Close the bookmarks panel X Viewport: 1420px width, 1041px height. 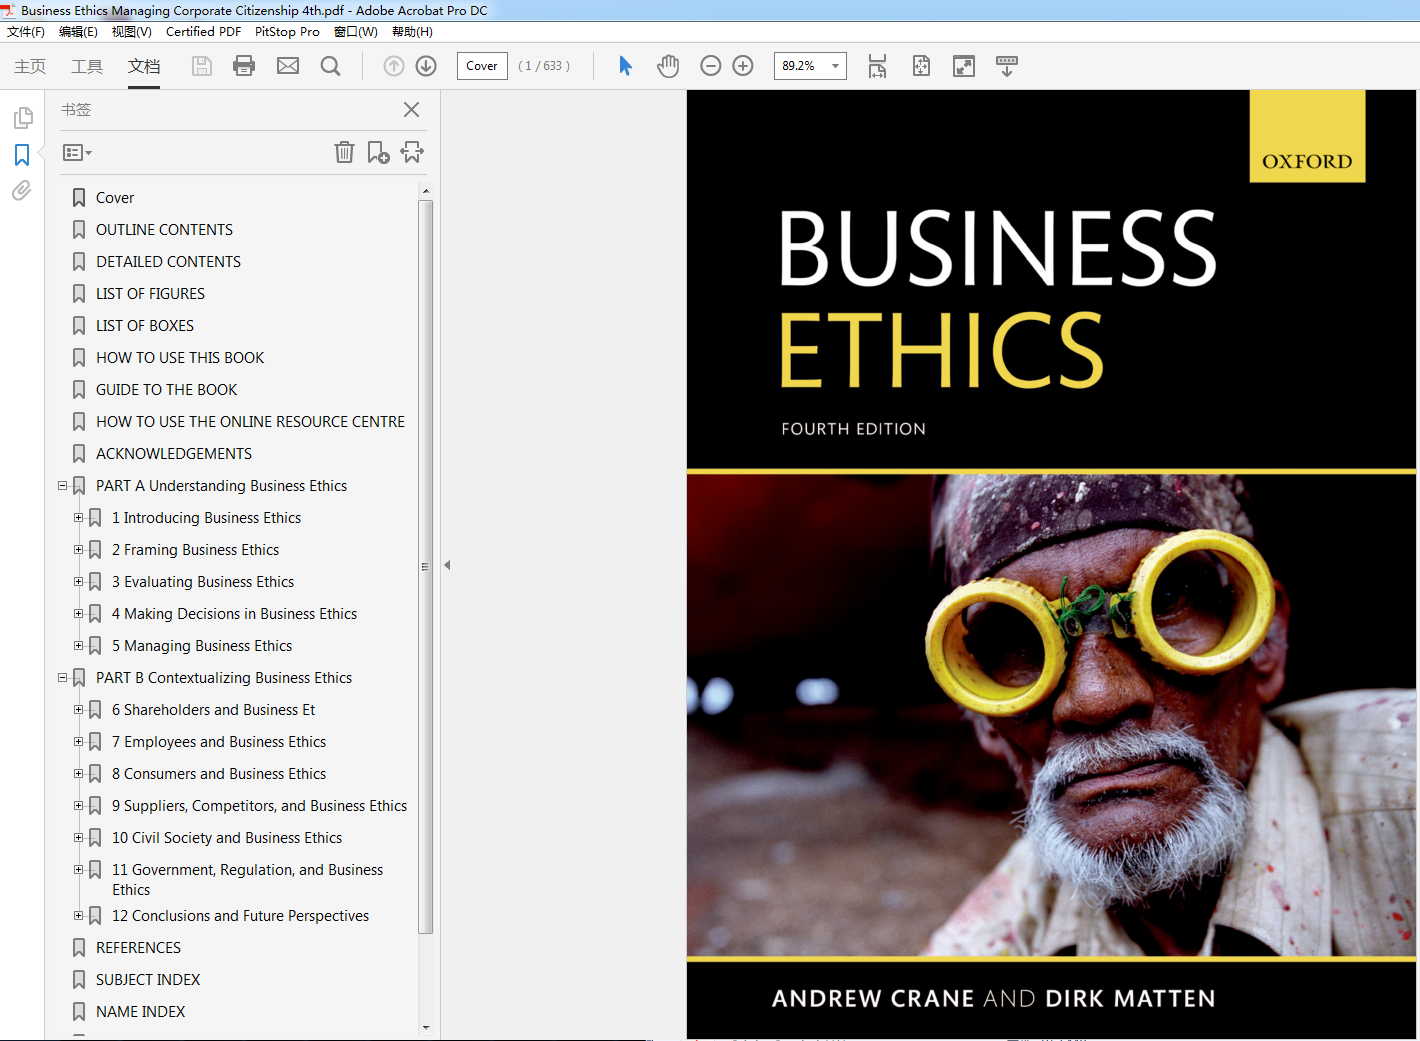(x=411, y=110)
